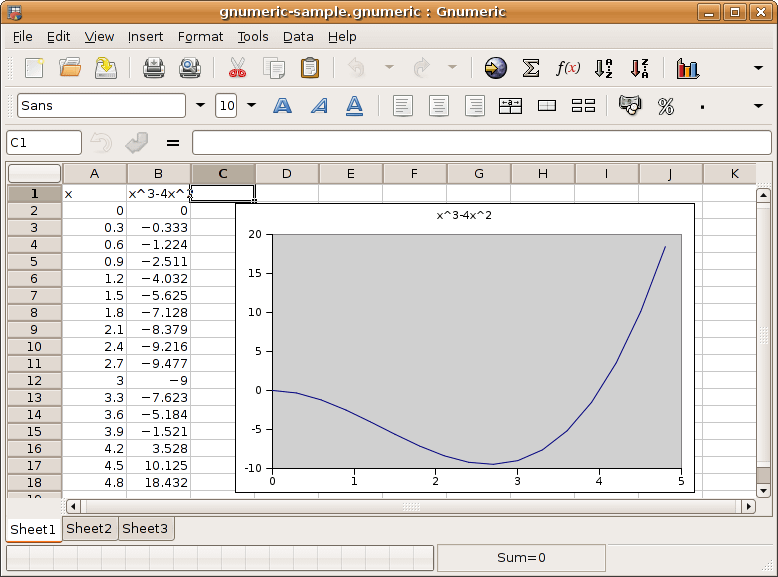This screenshot has width=778, height=577.
Task: Insert a chart with graph icon
Action: click(687, 68)
